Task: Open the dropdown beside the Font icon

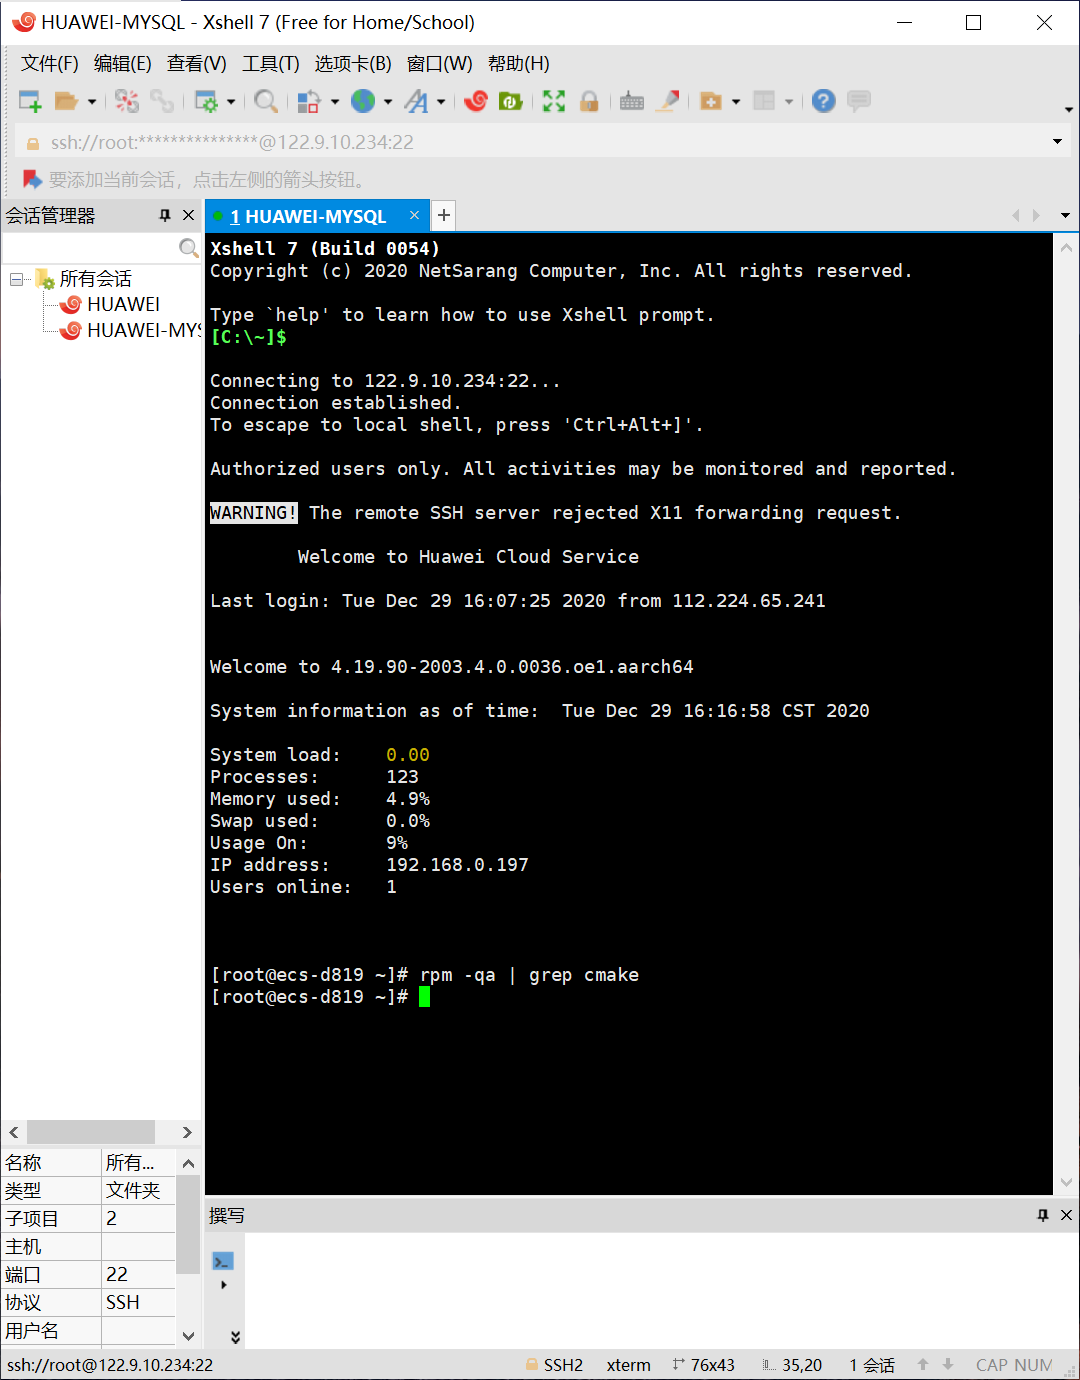Action: coord(441,101)
